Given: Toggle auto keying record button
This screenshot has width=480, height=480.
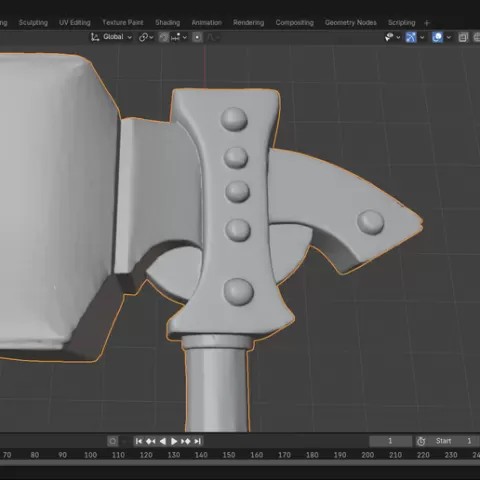Looking at the screenshot, I should [113, 441].
